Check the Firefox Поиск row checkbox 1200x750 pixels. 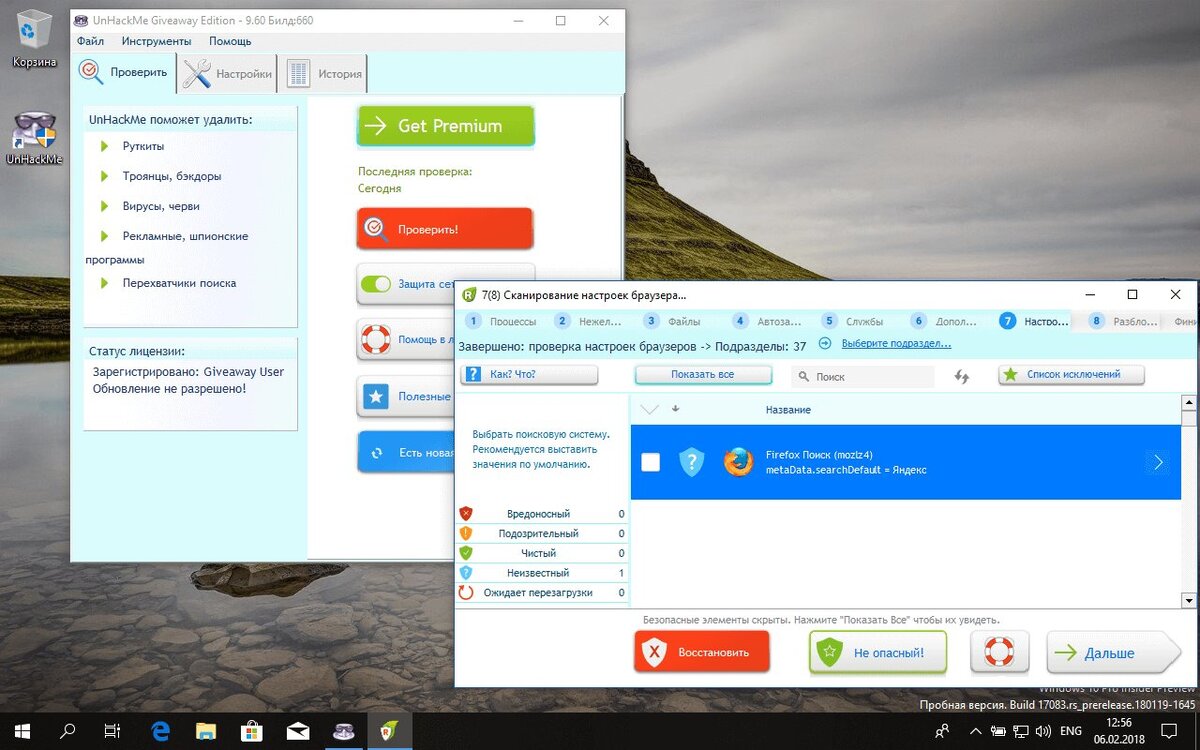coord(651,462)
